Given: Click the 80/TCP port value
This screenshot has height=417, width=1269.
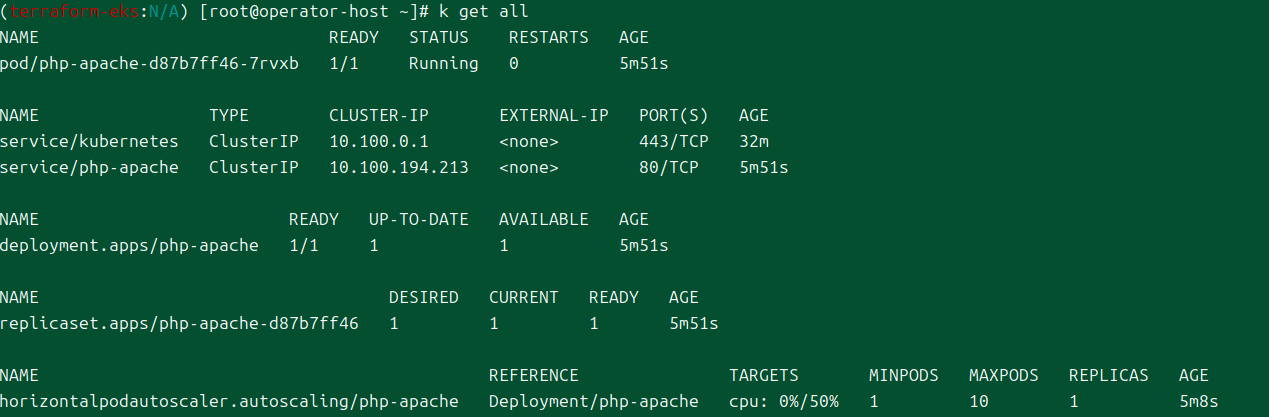Looking at the screenshot, I should click(x=669, y=168).
